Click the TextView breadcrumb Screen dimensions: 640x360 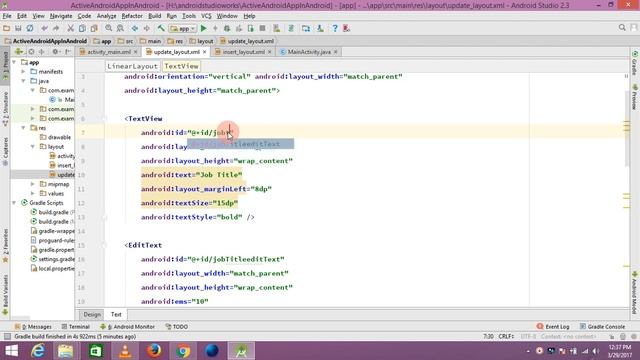click(x=181, y=66)
